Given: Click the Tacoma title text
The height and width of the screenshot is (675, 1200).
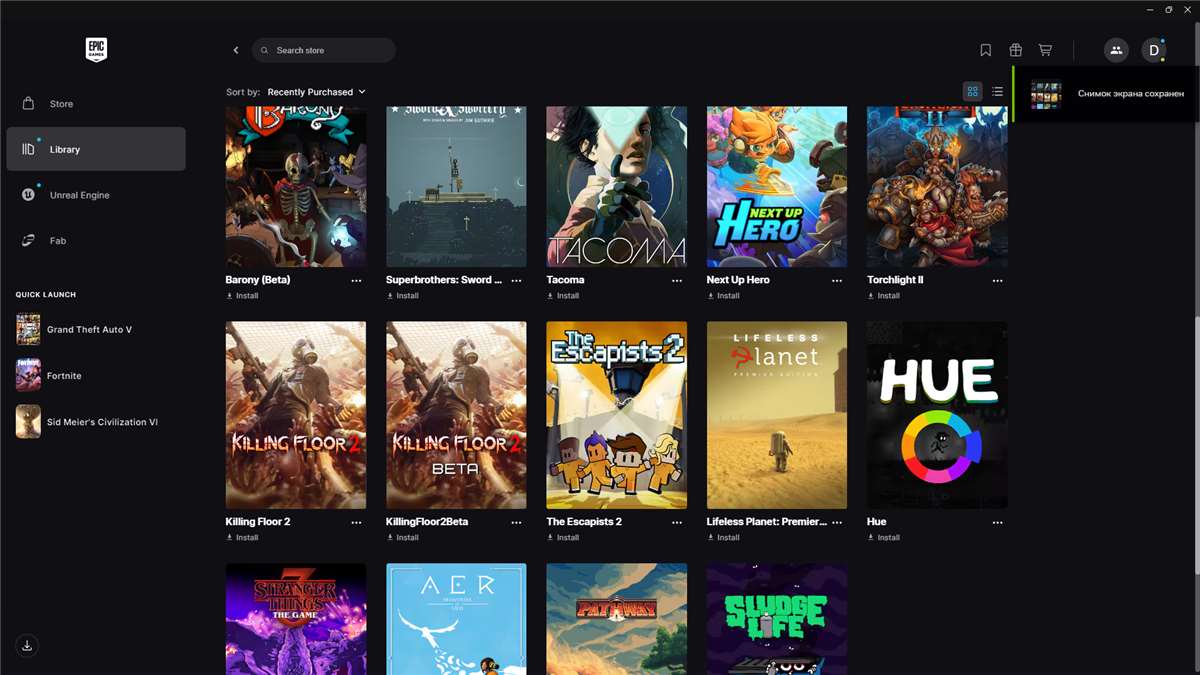Looking at the screenshot, I should pyautogui.click(x=565, y=280).
